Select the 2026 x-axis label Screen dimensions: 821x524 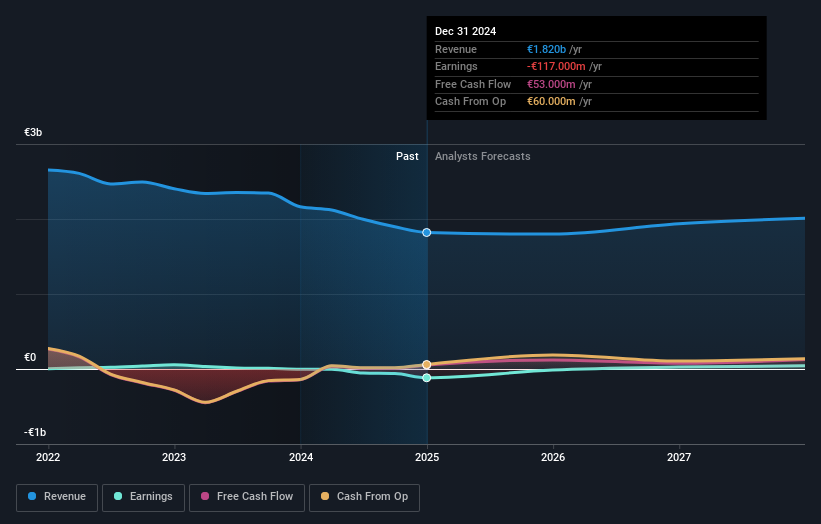tap(553, 457)
